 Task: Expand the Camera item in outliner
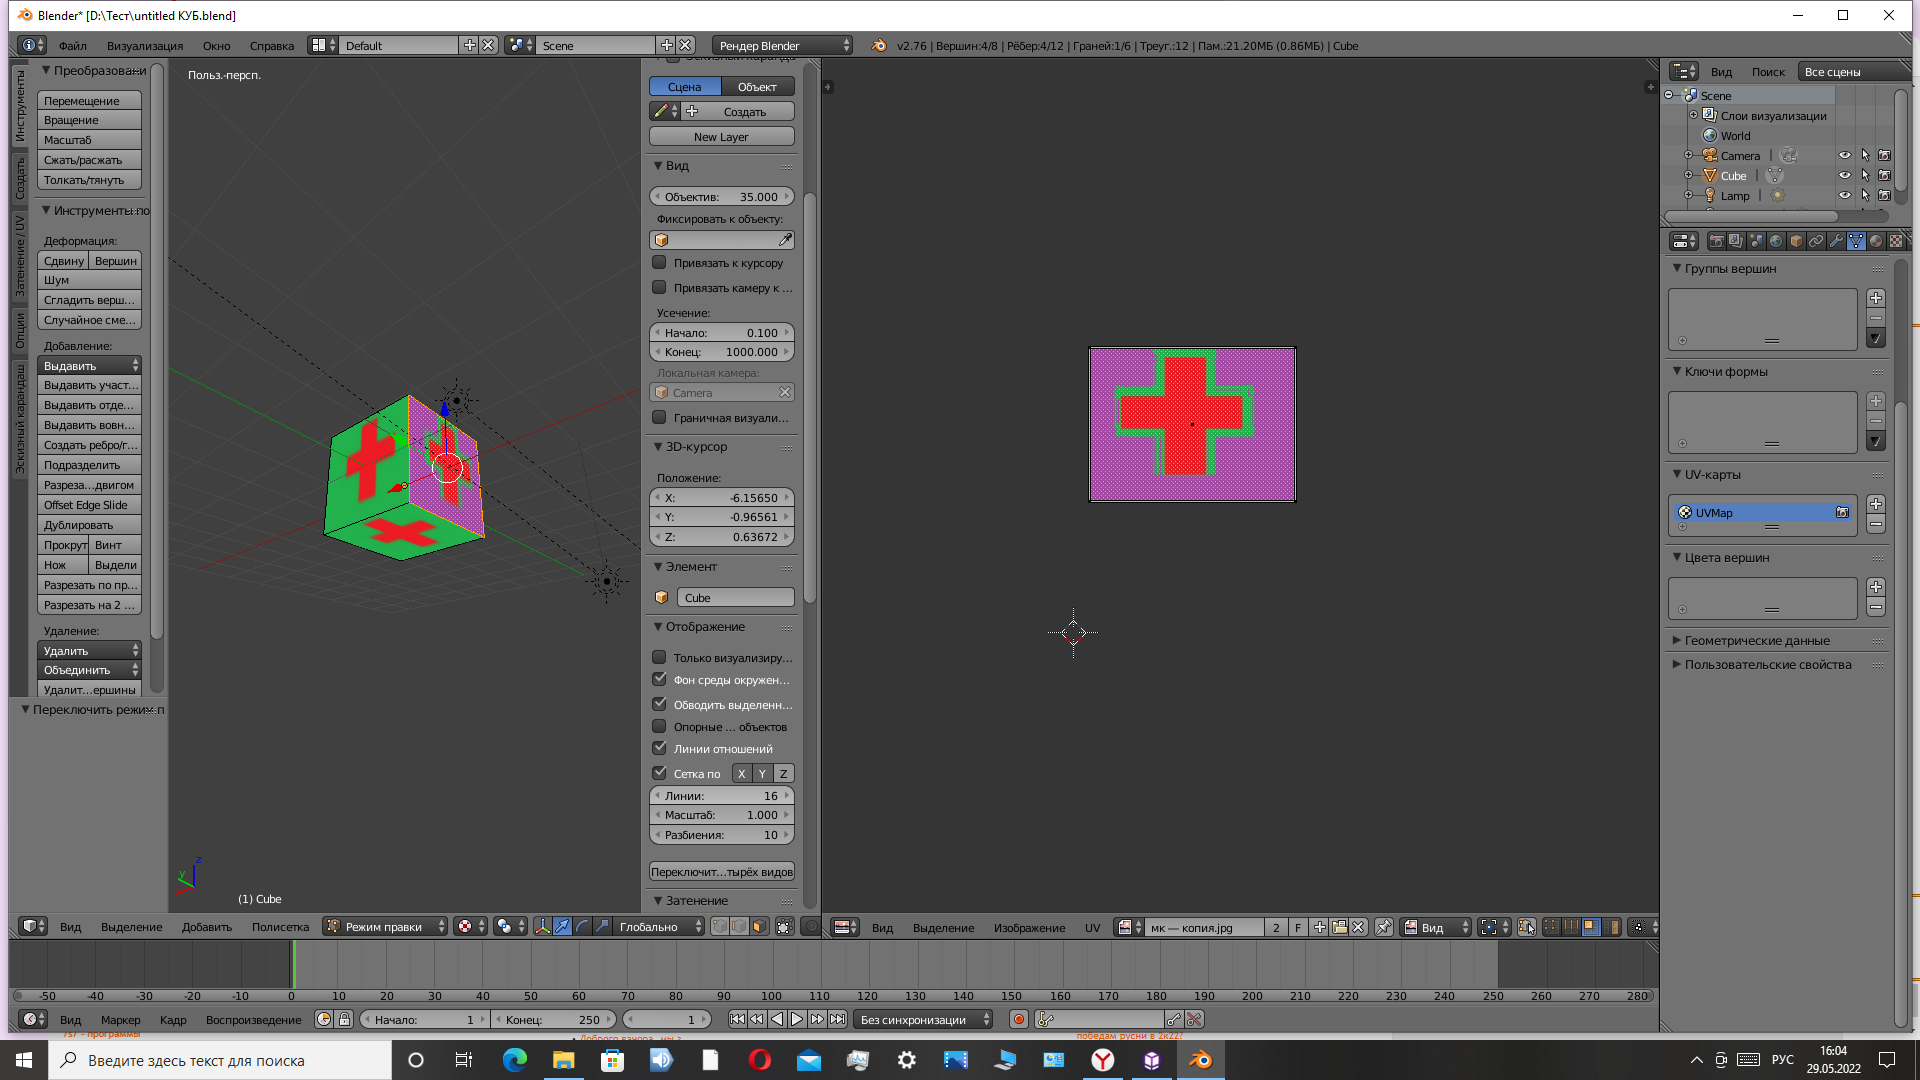pos(1689,156)
